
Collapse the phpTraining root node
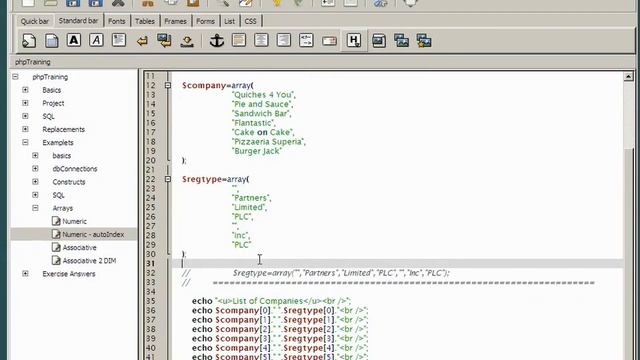(16, 77)
